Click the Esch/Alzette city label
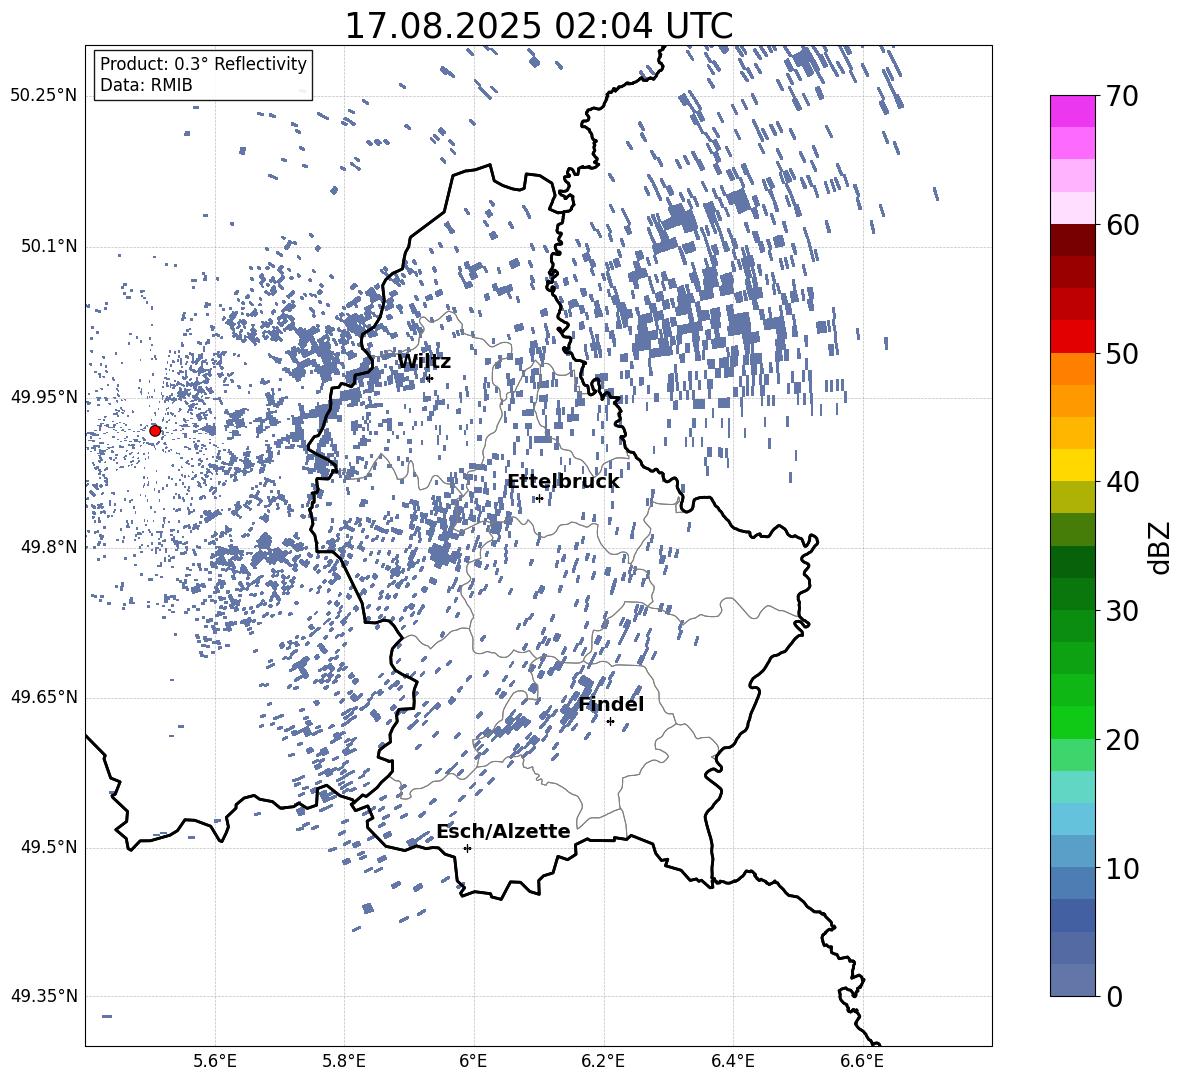 coord(503,831)
